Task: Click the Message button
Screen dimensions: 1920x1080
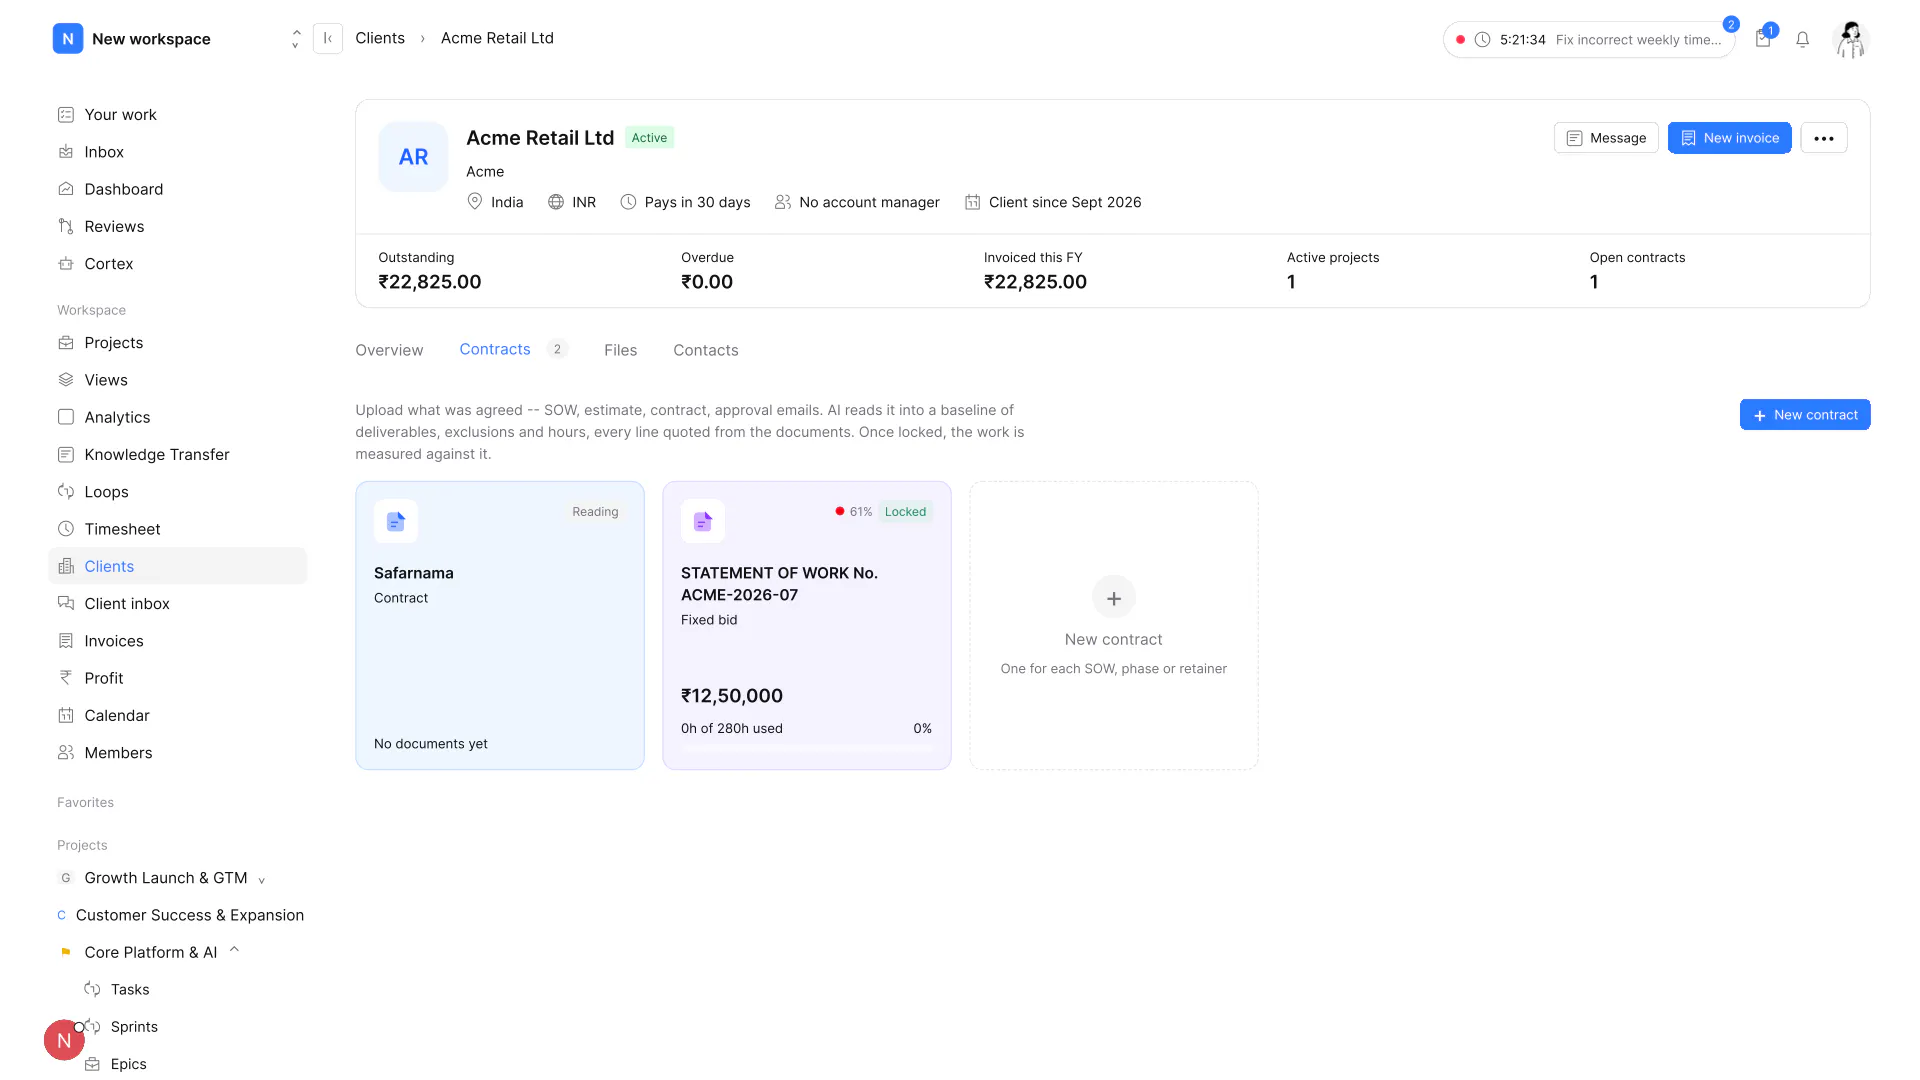Action: tap(1606, 138)
